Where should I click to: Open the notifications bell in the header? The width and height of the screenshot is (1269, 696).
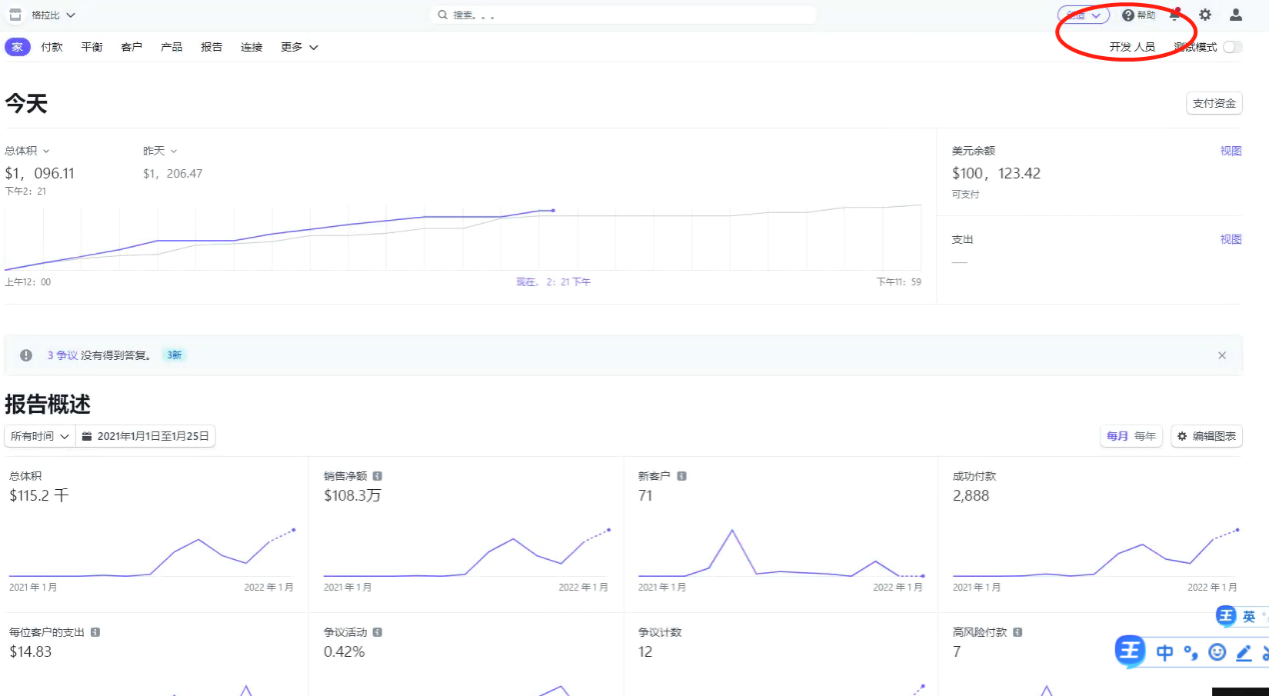point(1175,15)
